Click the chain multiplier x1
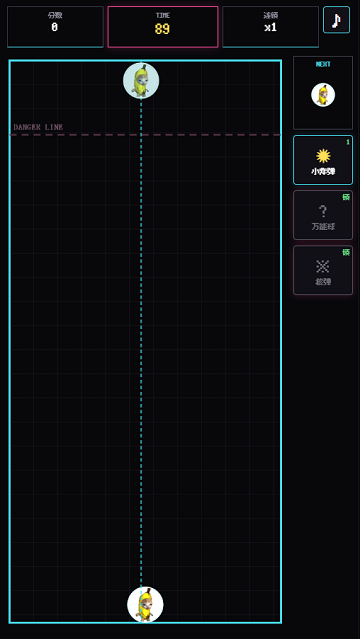 pos(270,27)
